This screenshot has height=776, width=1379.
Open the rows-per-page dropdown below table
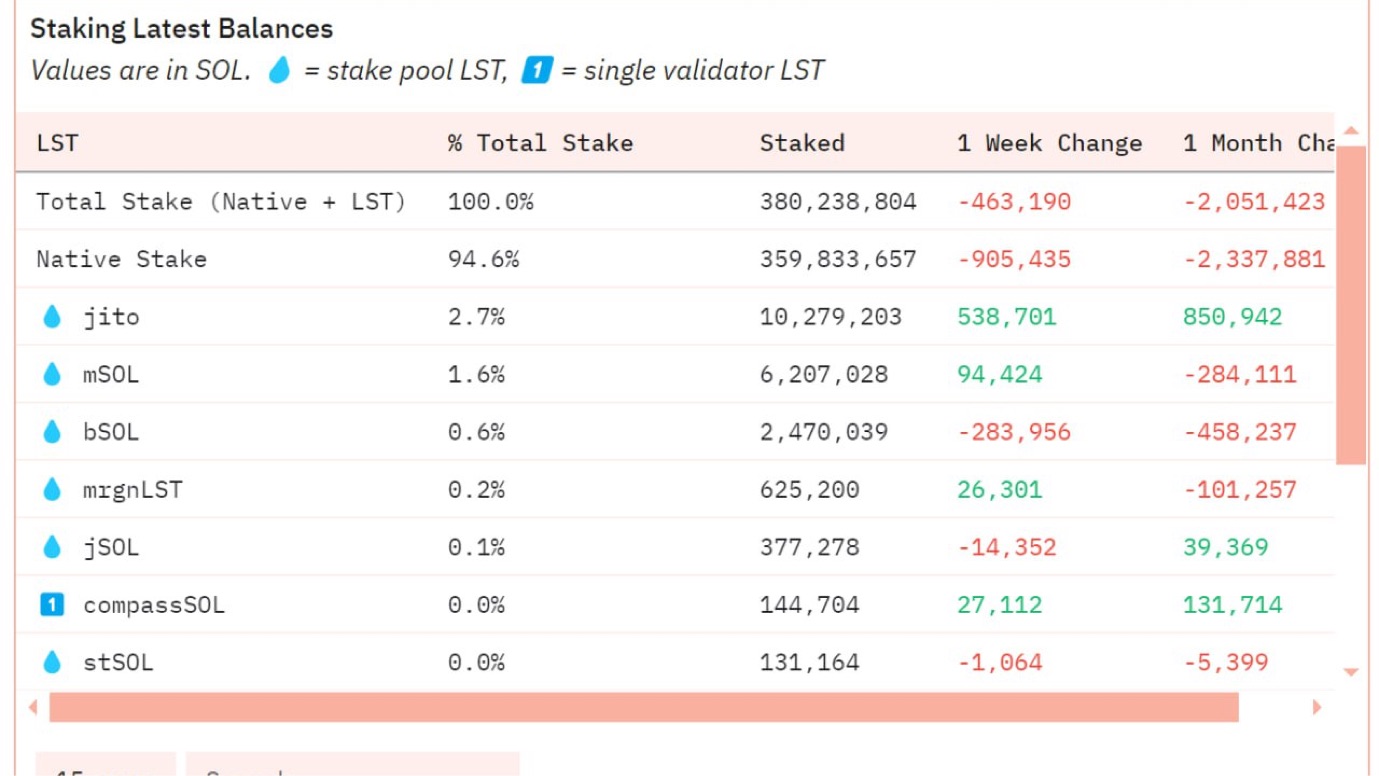106,769
